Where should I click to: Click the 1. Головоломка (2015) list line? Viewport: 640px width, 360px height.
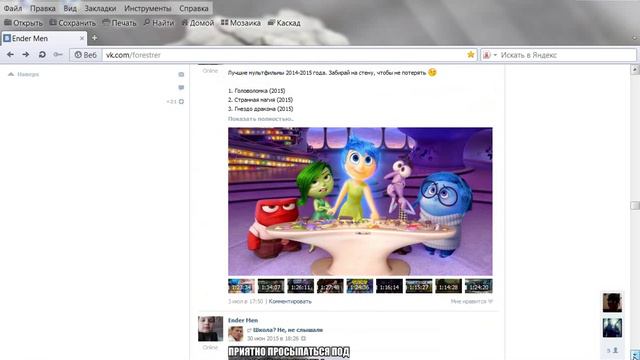pyautogui.click(x=257, y=91)
